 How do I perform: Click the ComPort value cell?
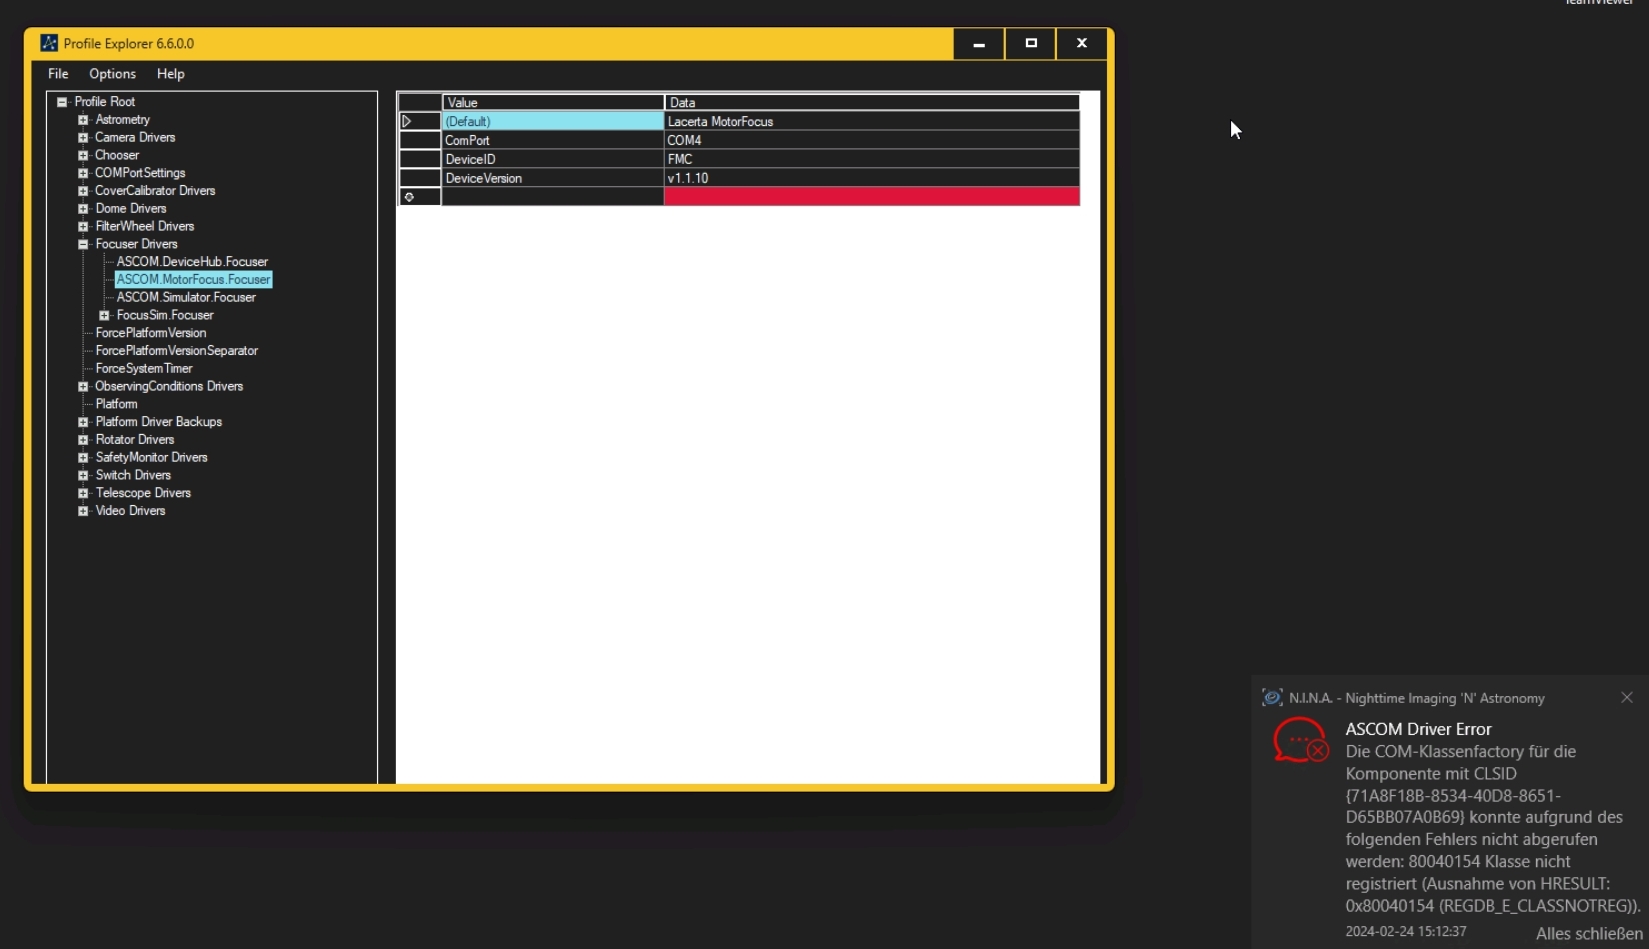tap(553, 140)
